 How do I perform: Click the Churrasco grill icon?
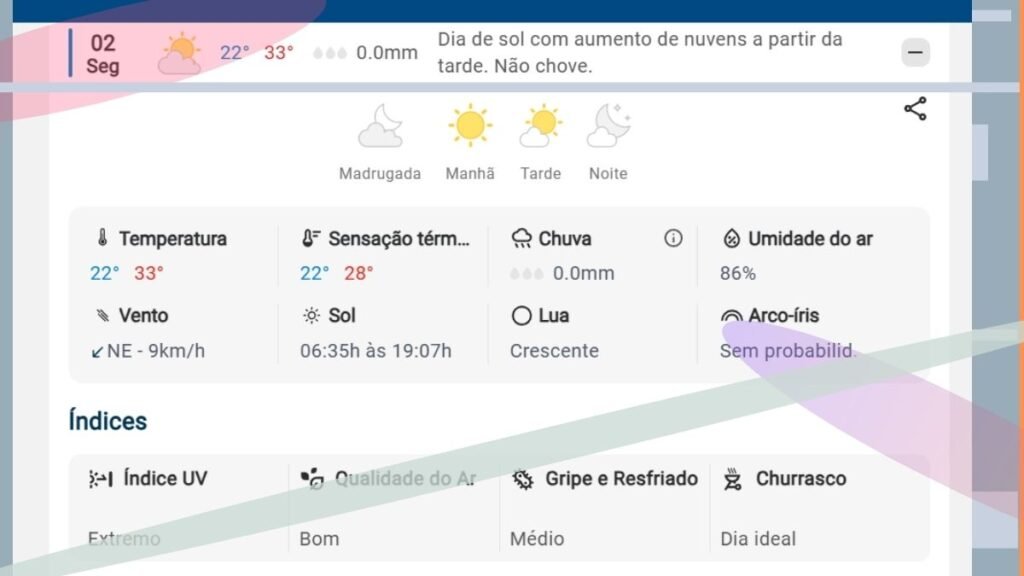point(732,479)
